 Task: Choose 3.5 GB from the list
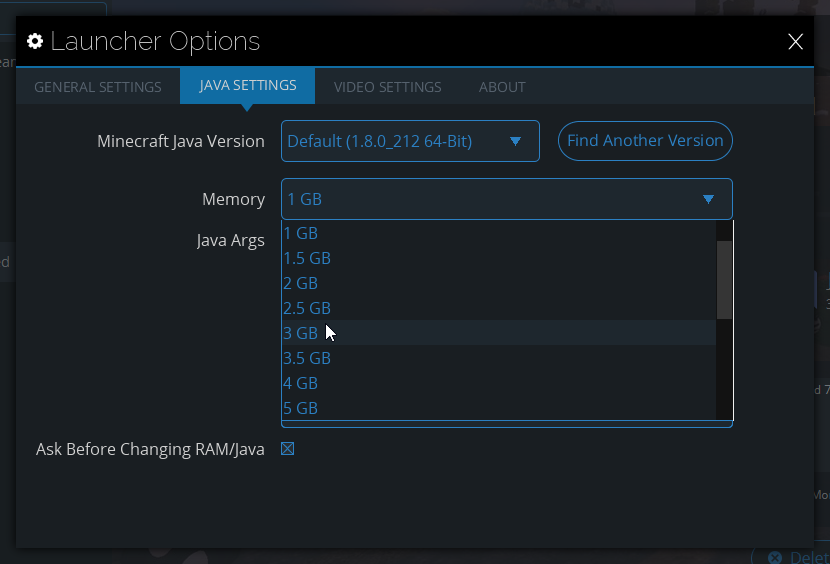pyautogui.click(x=499, y=358)
